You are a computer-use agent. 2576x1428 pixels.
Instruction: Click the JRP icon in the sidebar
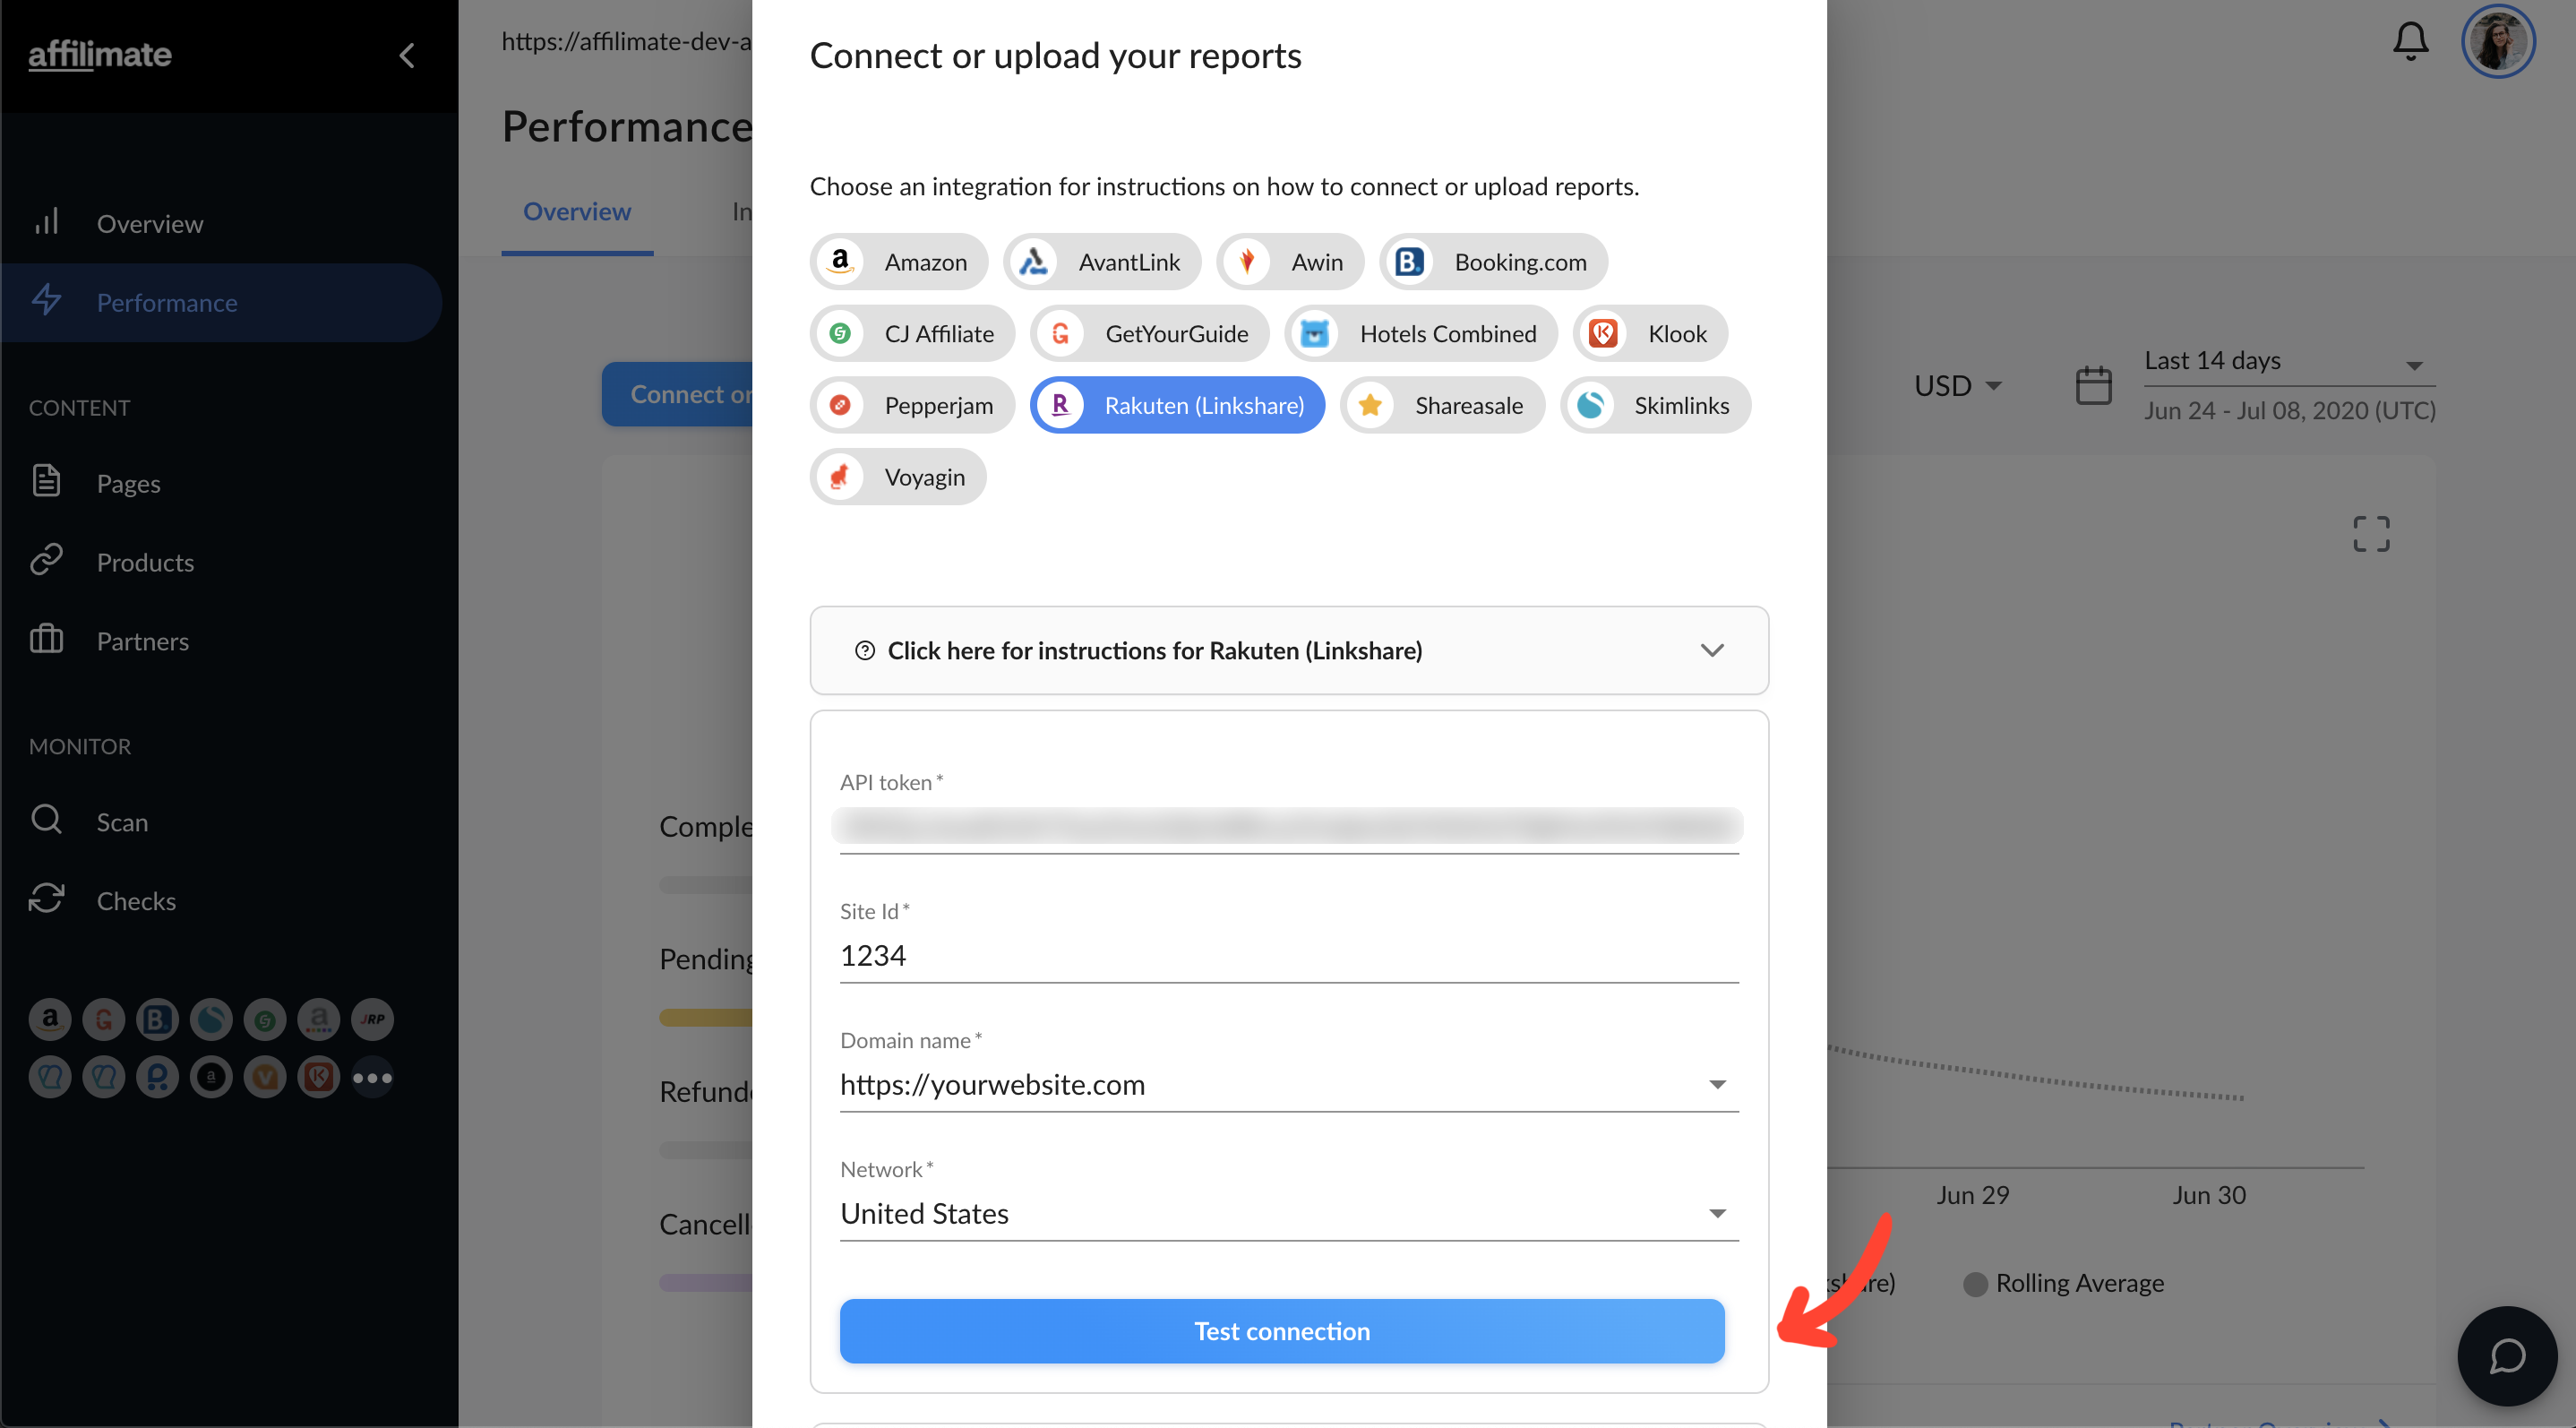(373, 1019)
